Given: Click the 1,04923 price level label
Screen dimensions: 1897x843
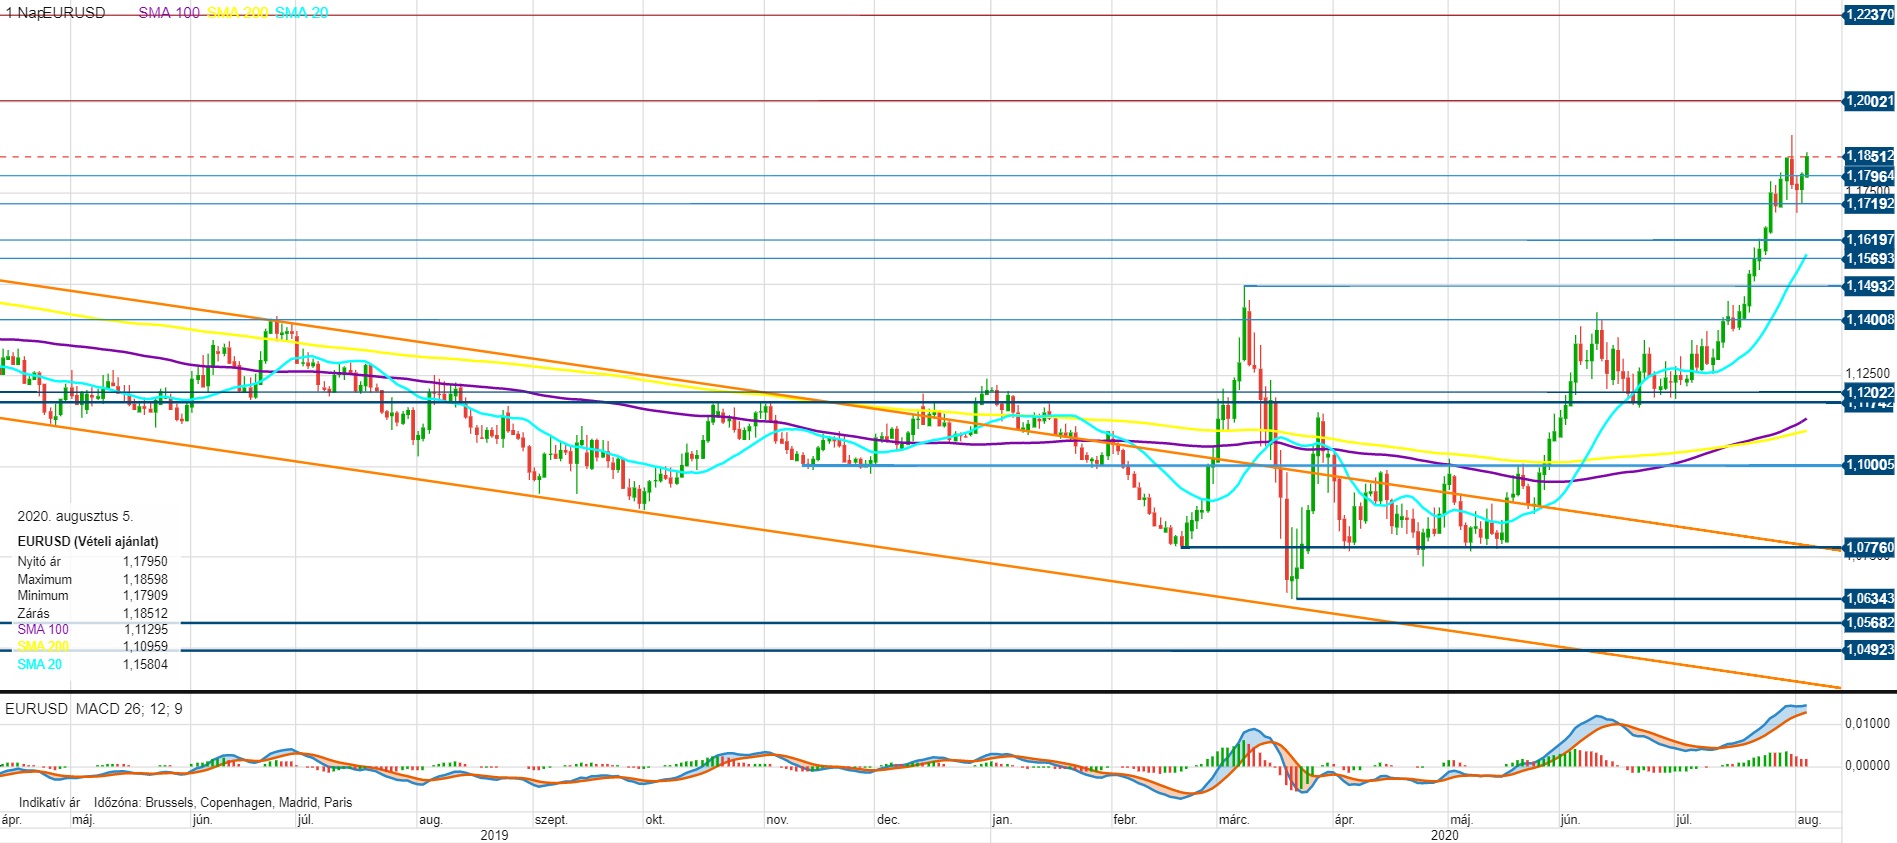Looking at the screenshot, I should click(1869, 649).
